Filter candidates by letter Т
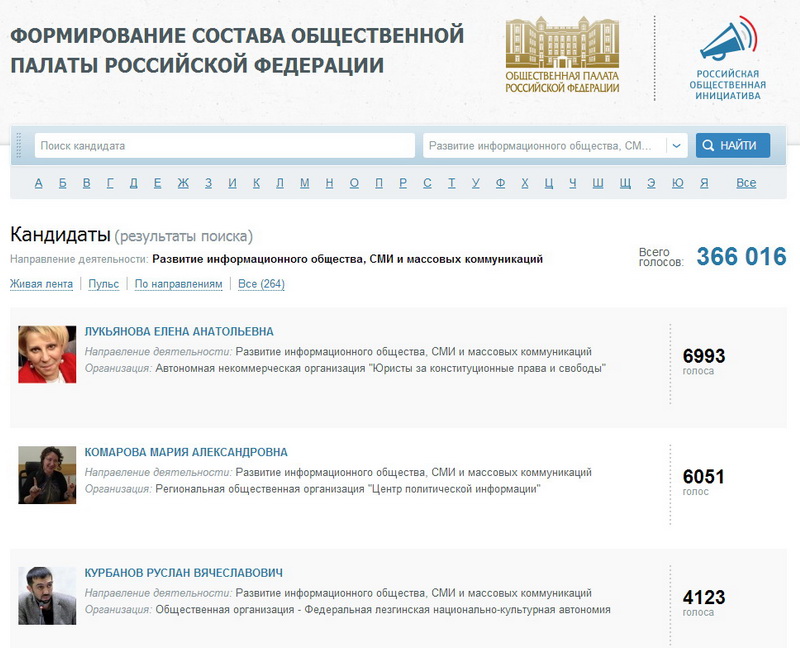 [x=452, y=183]
